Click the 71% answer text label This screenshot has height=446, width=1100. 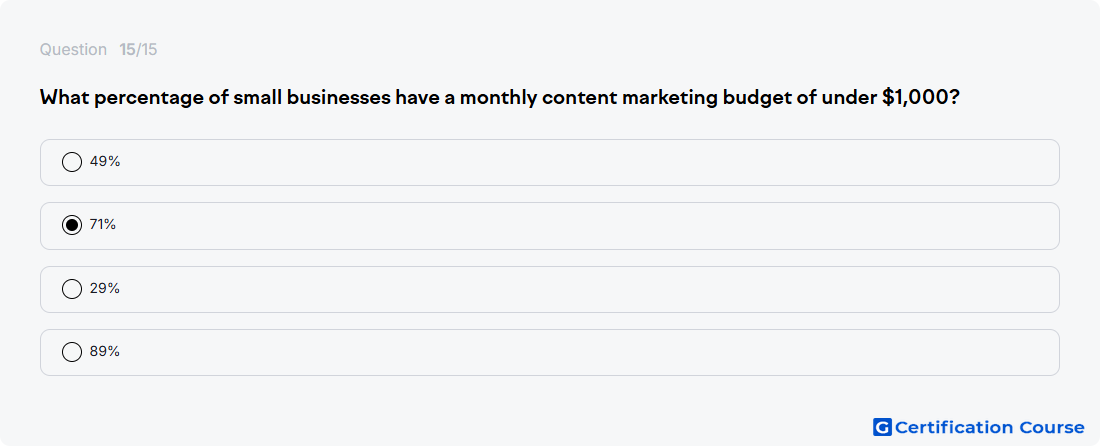tap(103, 224)
